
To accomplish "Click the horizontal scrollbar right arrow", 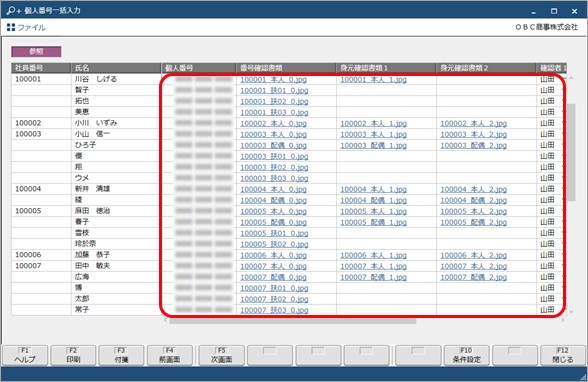I will point(563,321).
